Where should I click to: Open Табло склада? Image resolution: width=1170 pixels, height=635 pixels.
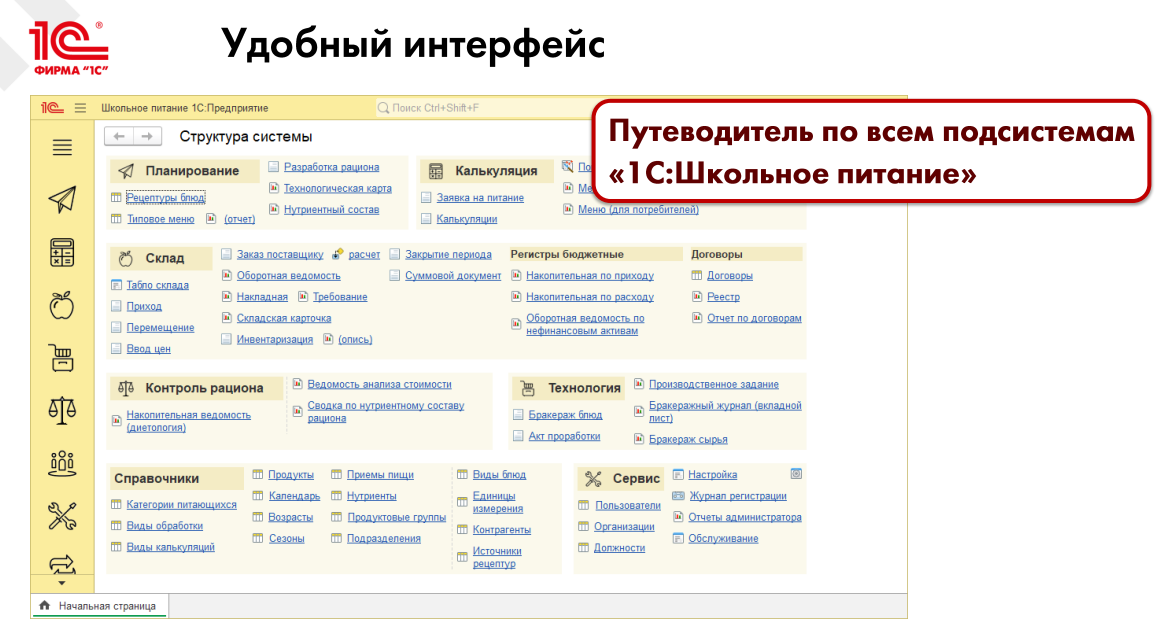pyautogui.click(x=157, y=285)
